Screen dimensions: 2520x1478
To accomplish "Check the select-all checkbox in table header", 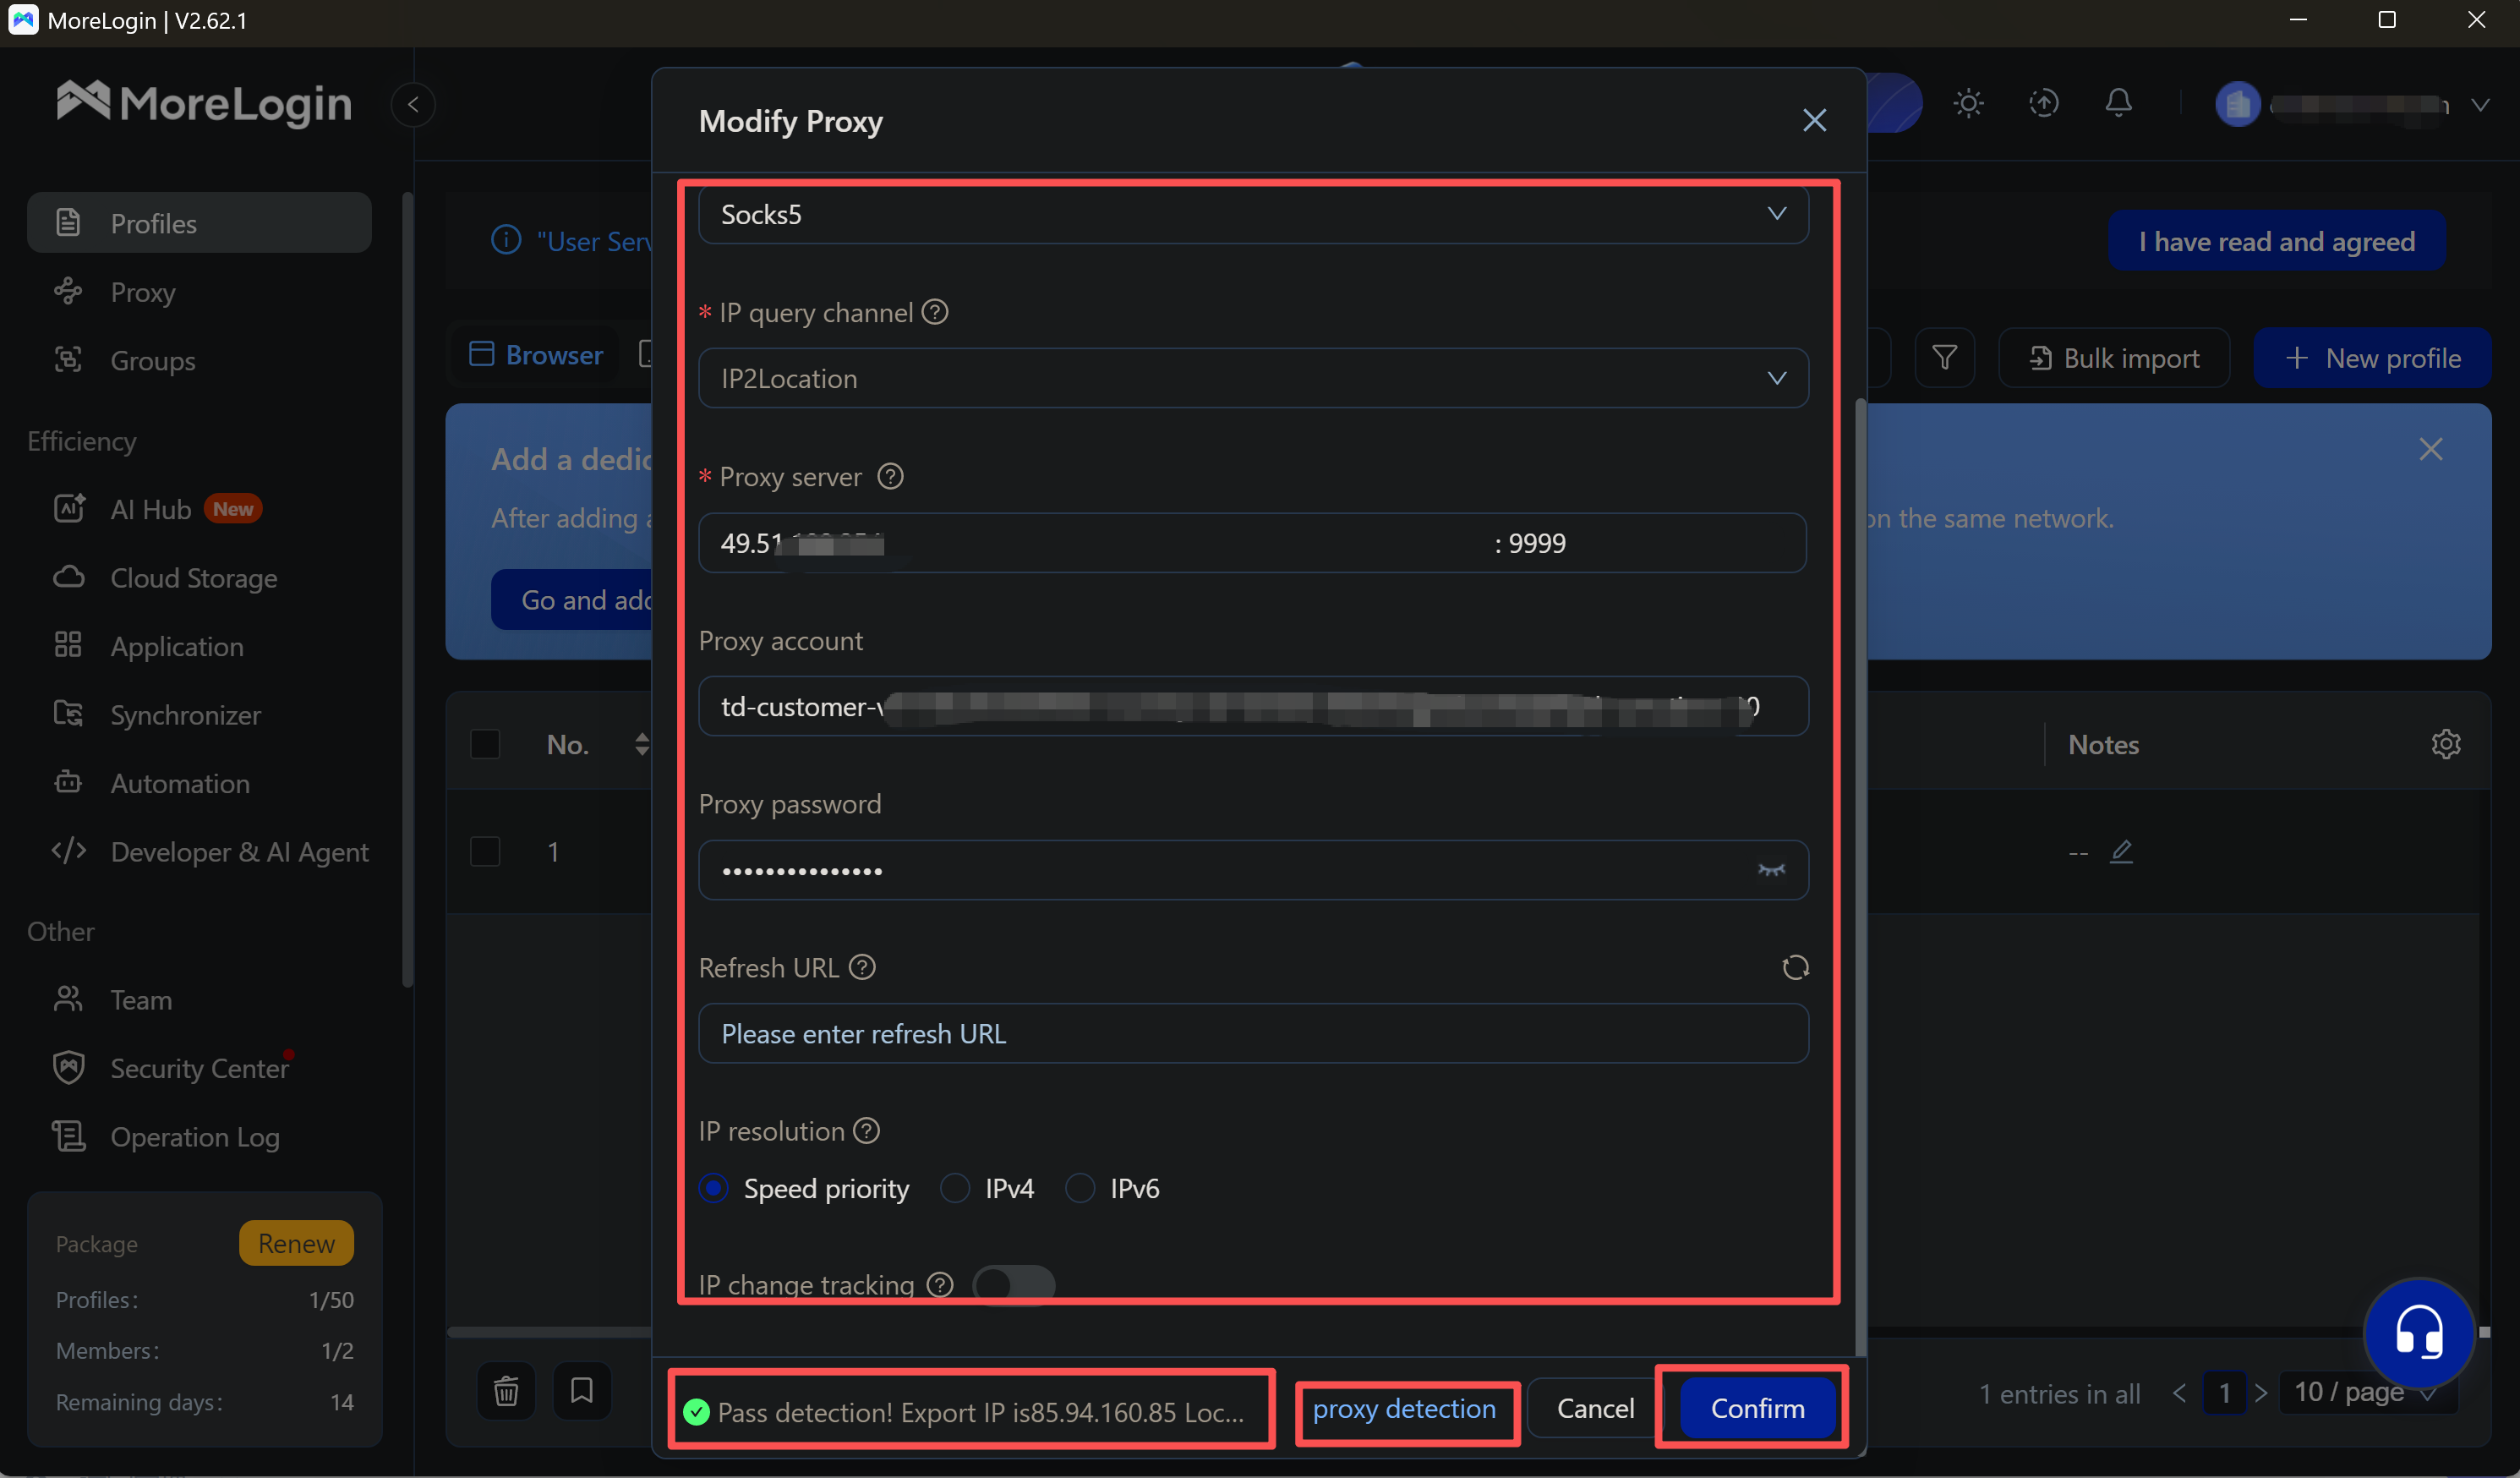I will 485,744.
